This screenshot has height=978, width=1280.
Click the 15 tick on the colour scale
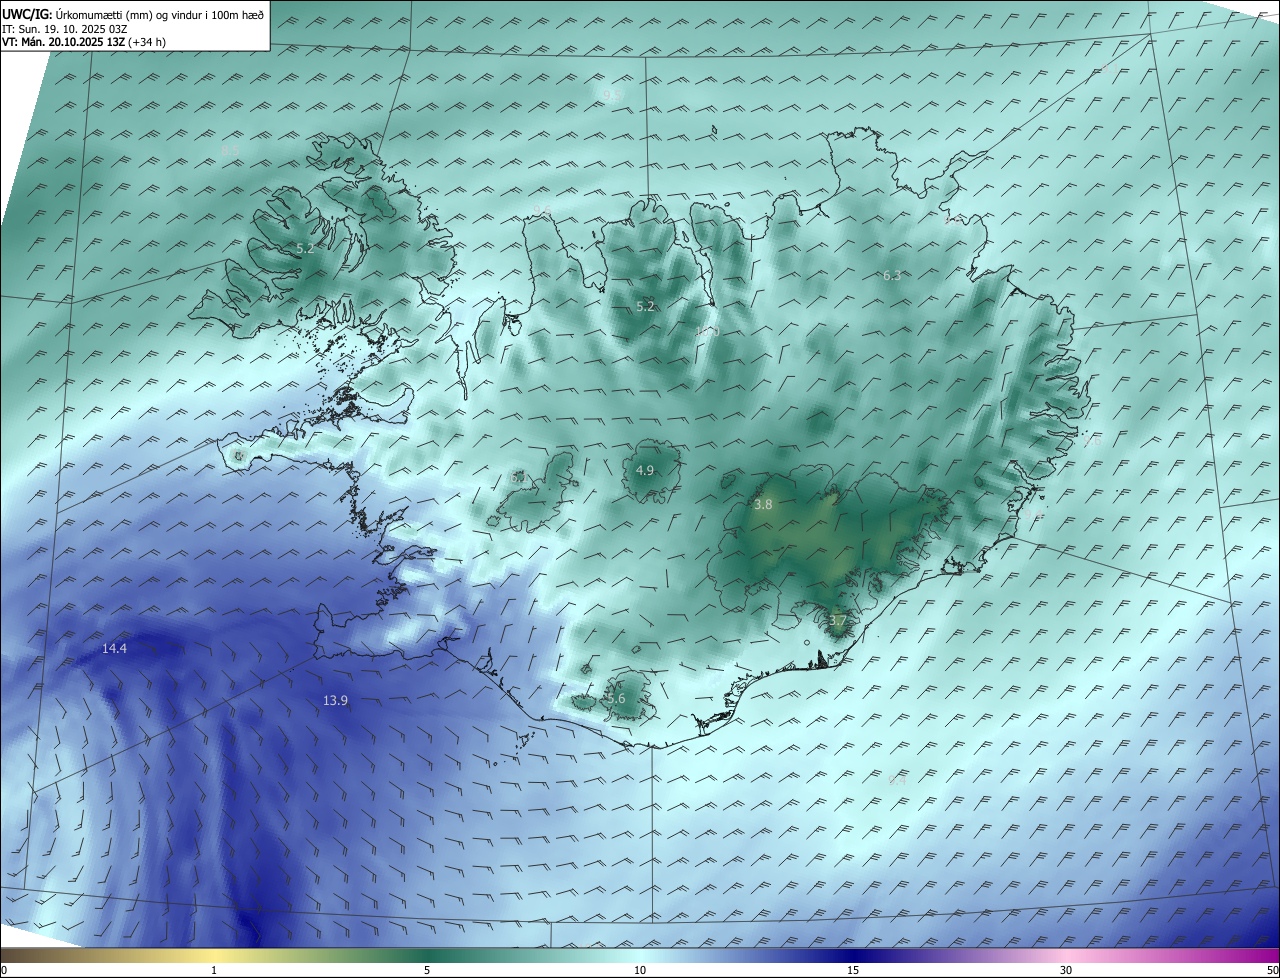(853, 970)
